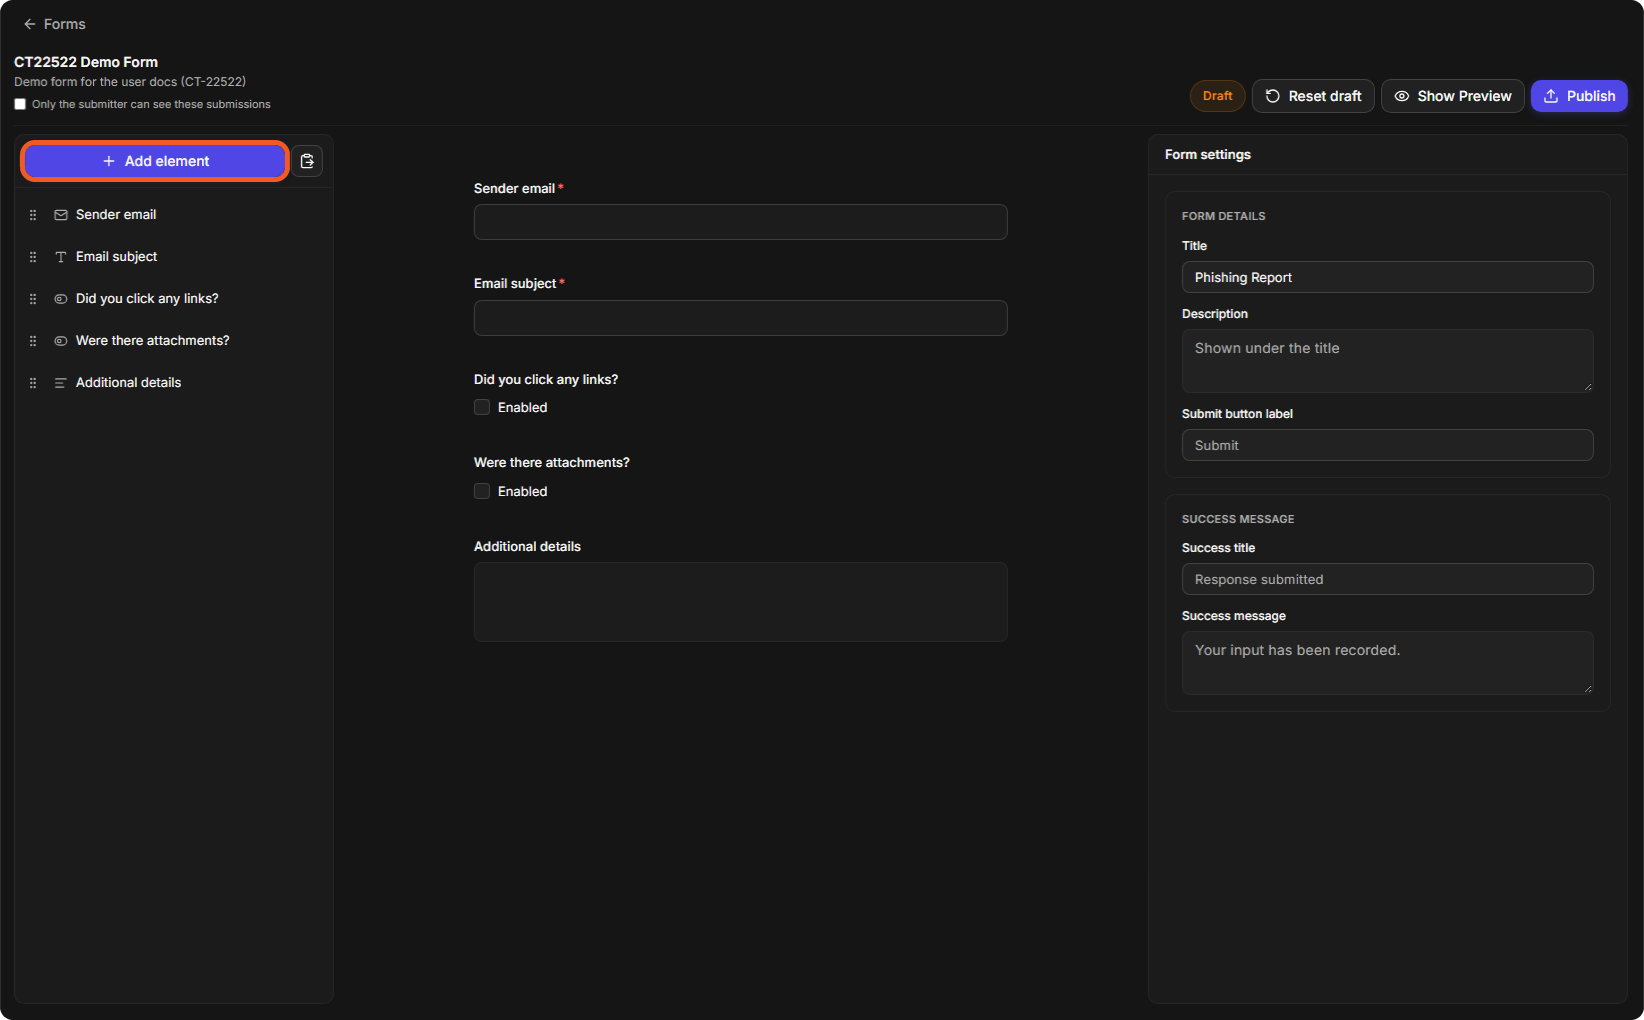Grab the drag handle for Additional details

tap(33, 383)
